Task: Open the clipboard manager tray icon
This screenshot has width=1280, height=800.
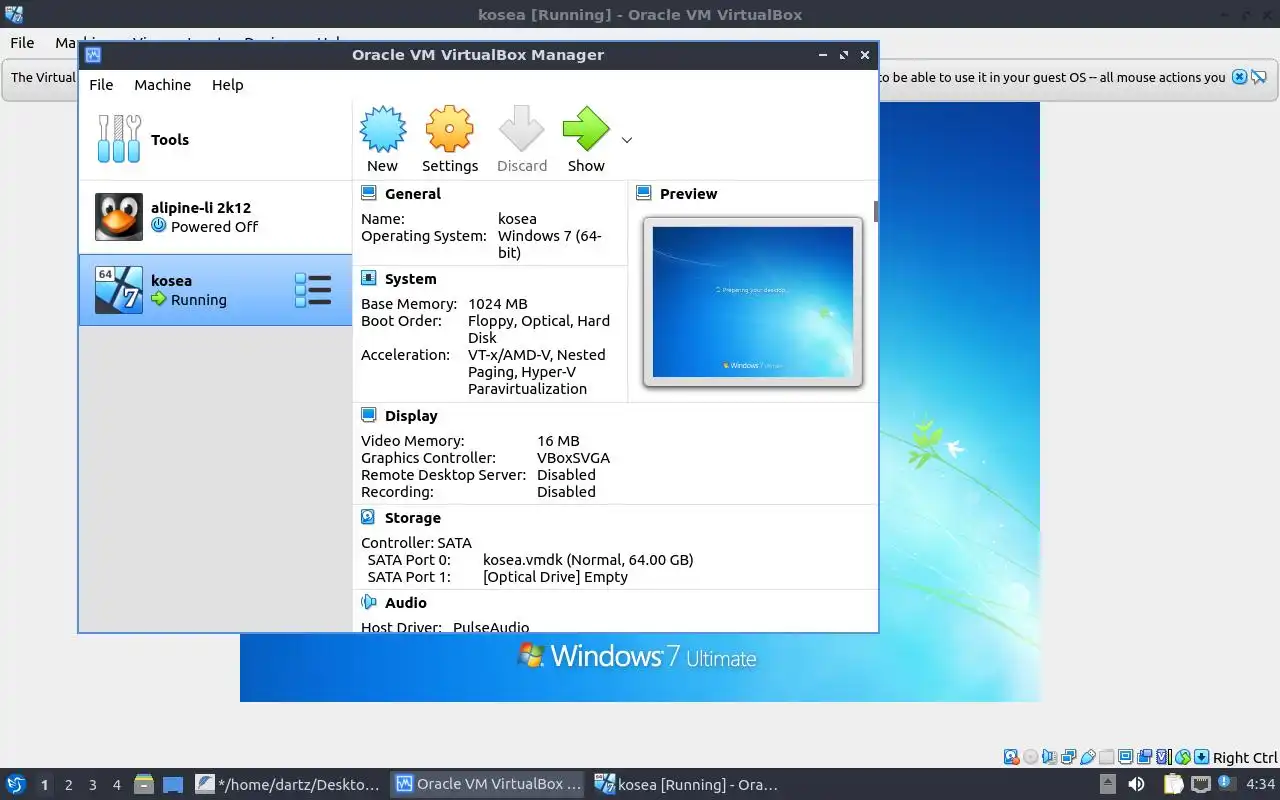Action: tap(1173, 784)
